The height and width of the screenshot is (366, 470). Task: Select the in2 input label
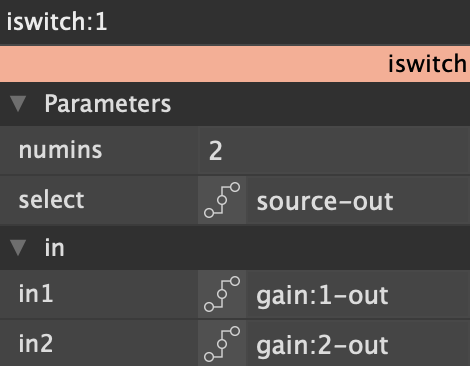click(x=36, y=344)
